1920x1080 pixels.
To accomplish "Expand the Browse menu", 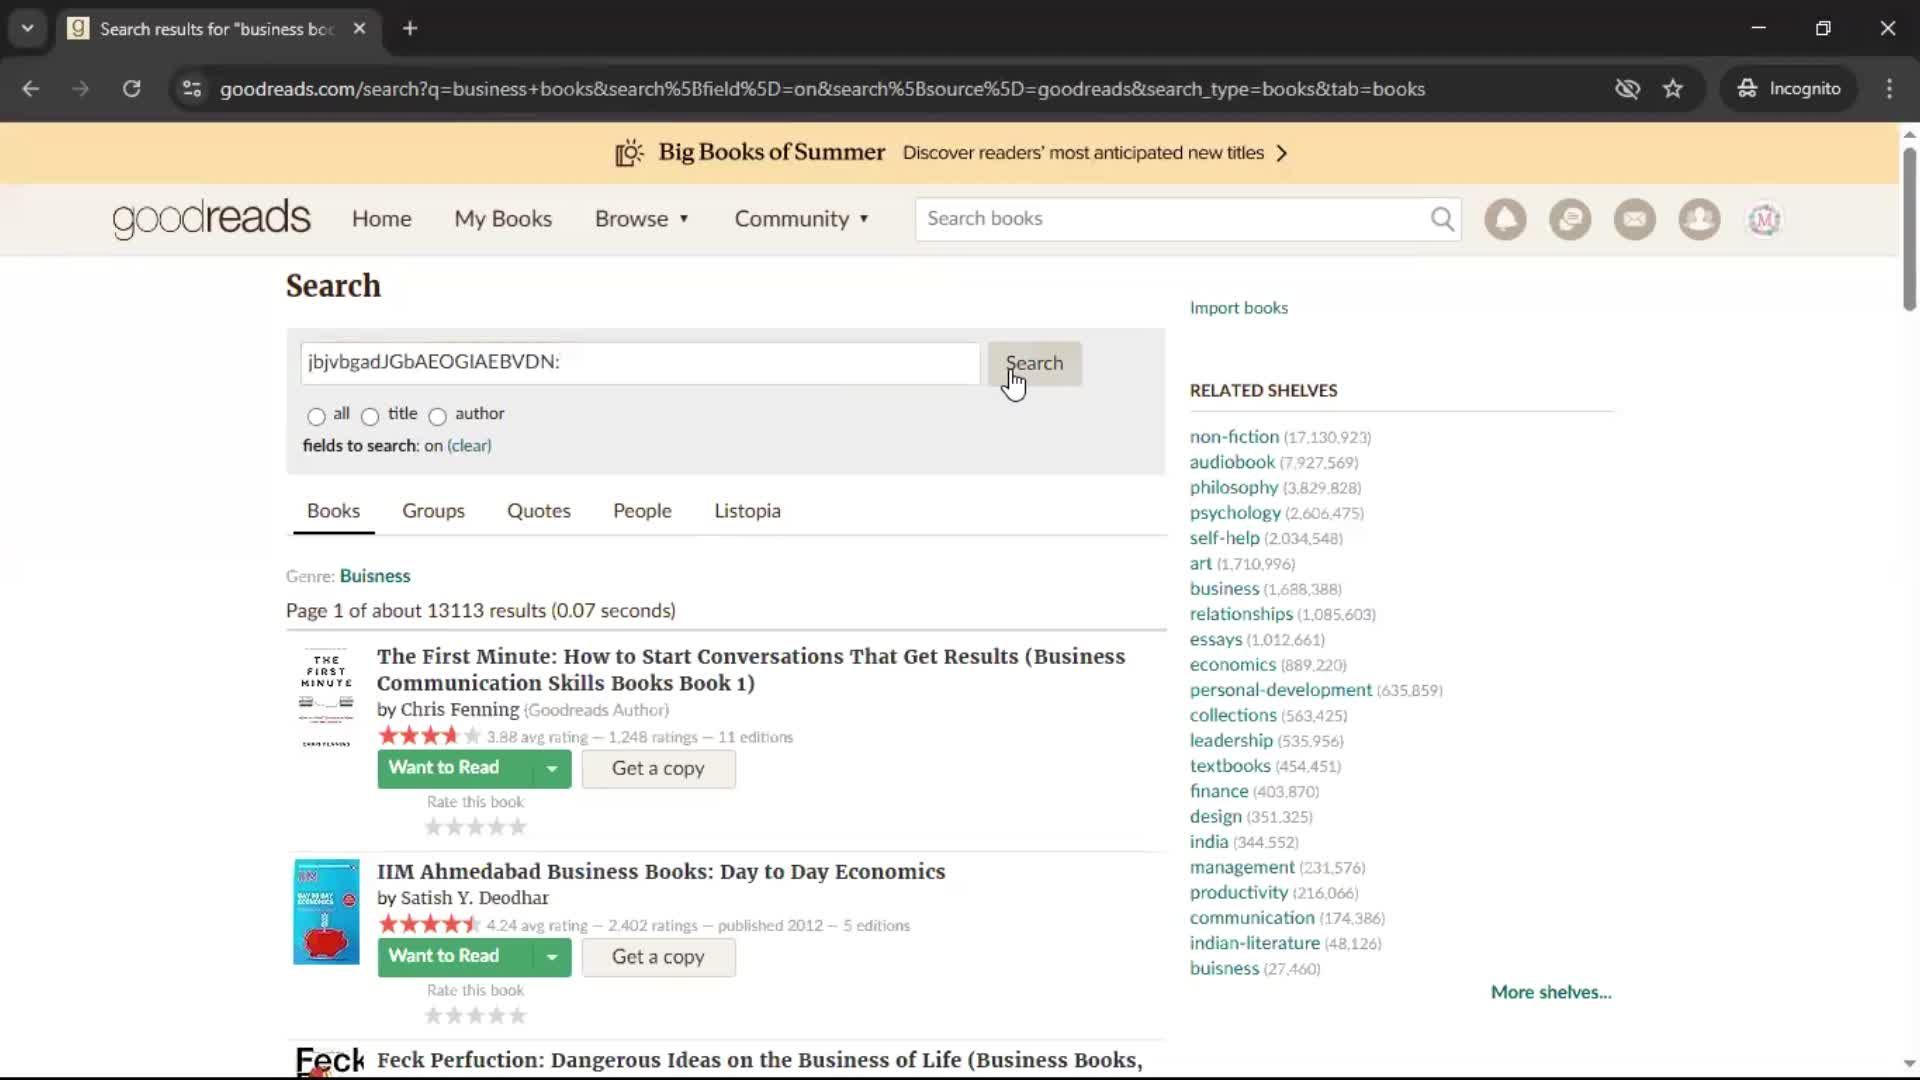I will [642, 219].
